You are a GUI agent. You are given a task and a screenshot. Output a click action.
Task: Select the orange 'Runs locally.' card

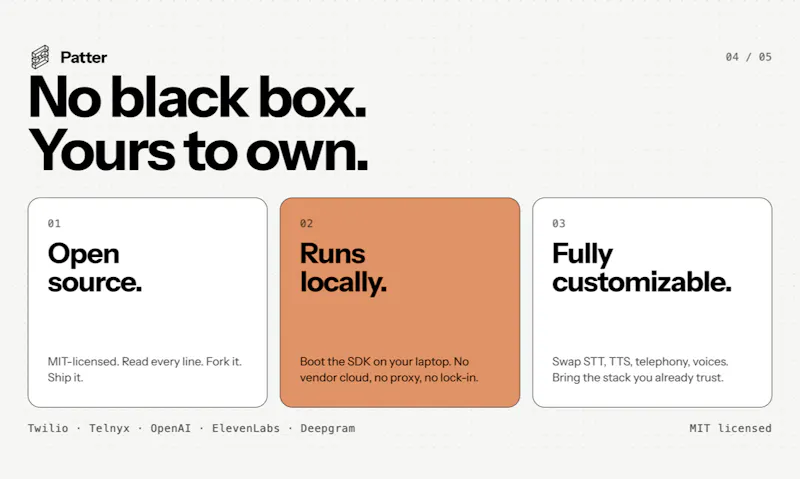(400, 302)
